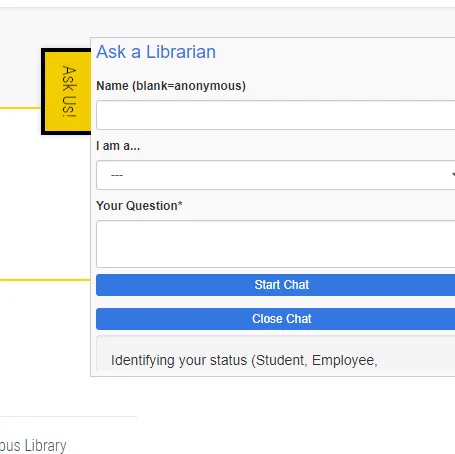Image resolution: width=455 pixels, height=454 pixels.
Task: Open the Library link at bottom left
Action: (x=33, y=446)
